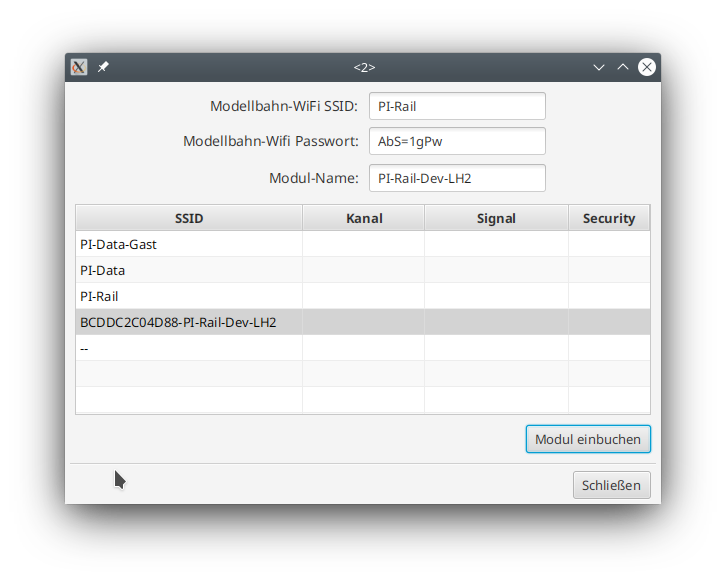This screenshot has height=581, width=726.
Task: Click the Schließen button
Action: [611, 485]
